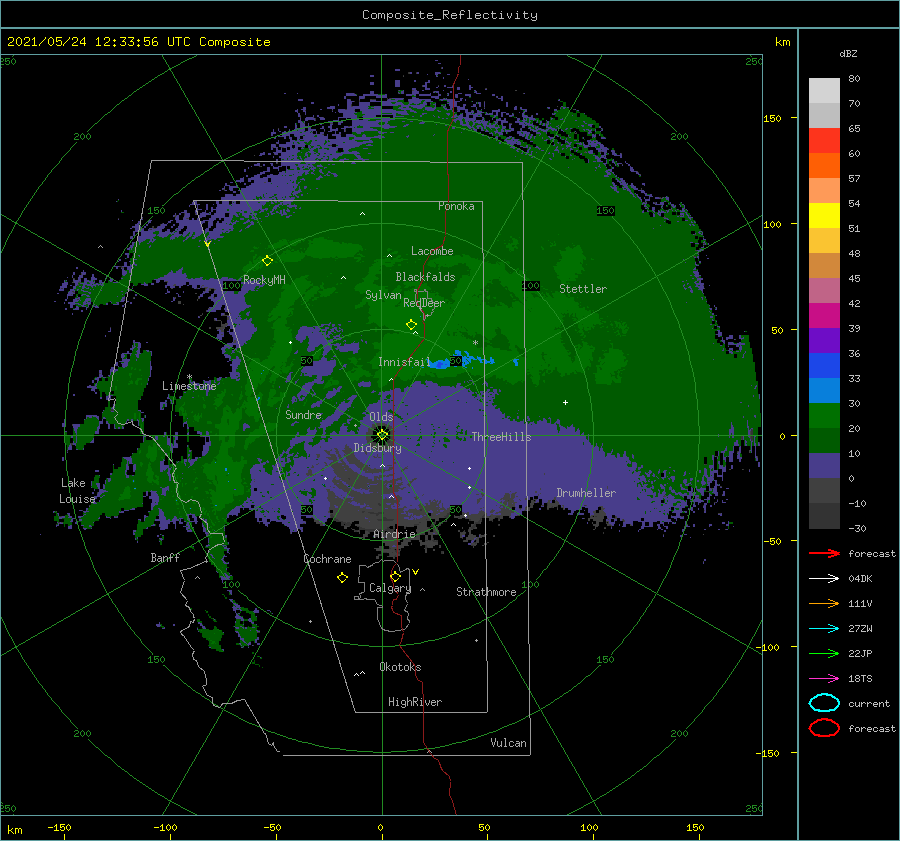The height and width of the screenshot is (841, 900).
Task: Click the Innisfail label
Action: 404,362
